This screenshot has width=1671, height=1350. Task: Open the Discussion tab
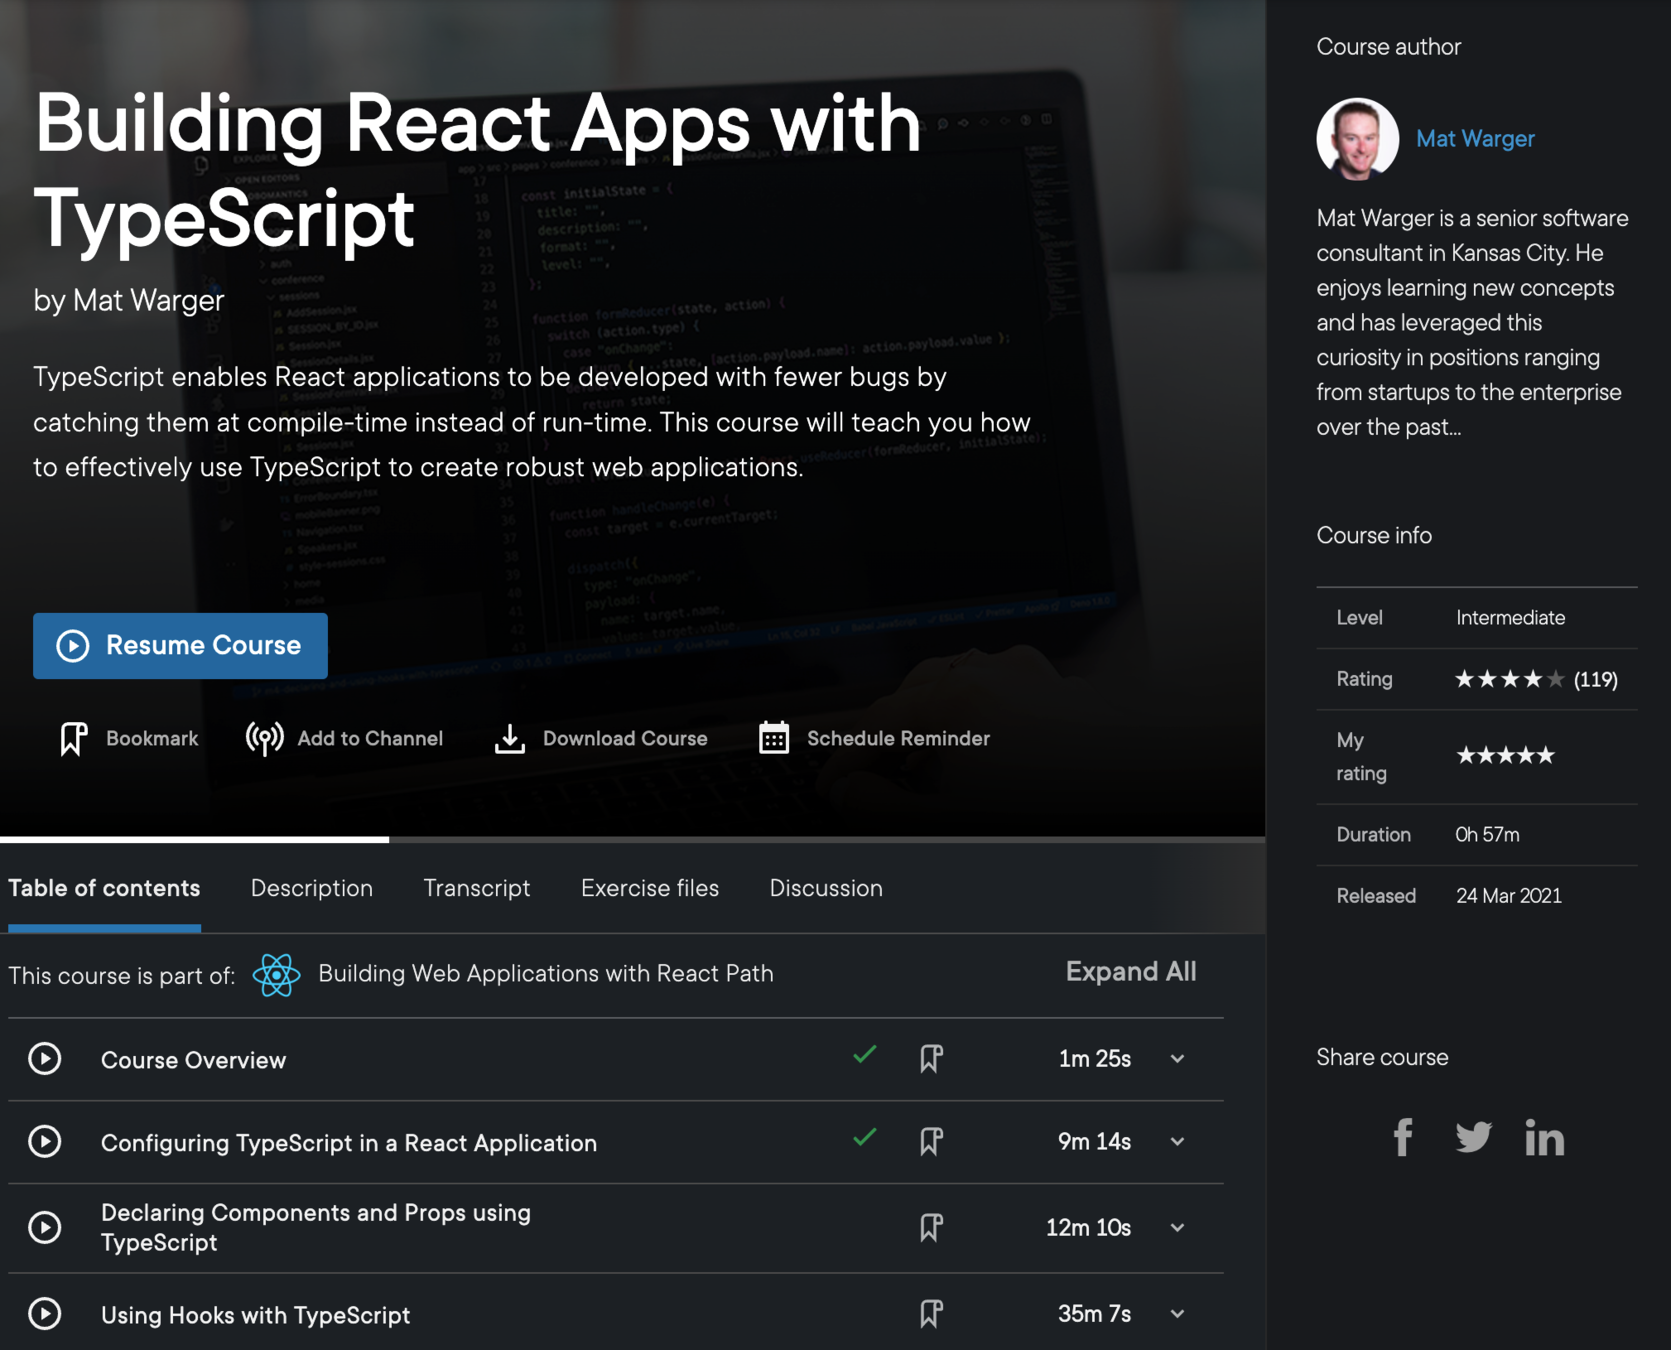tap(826, 888)
